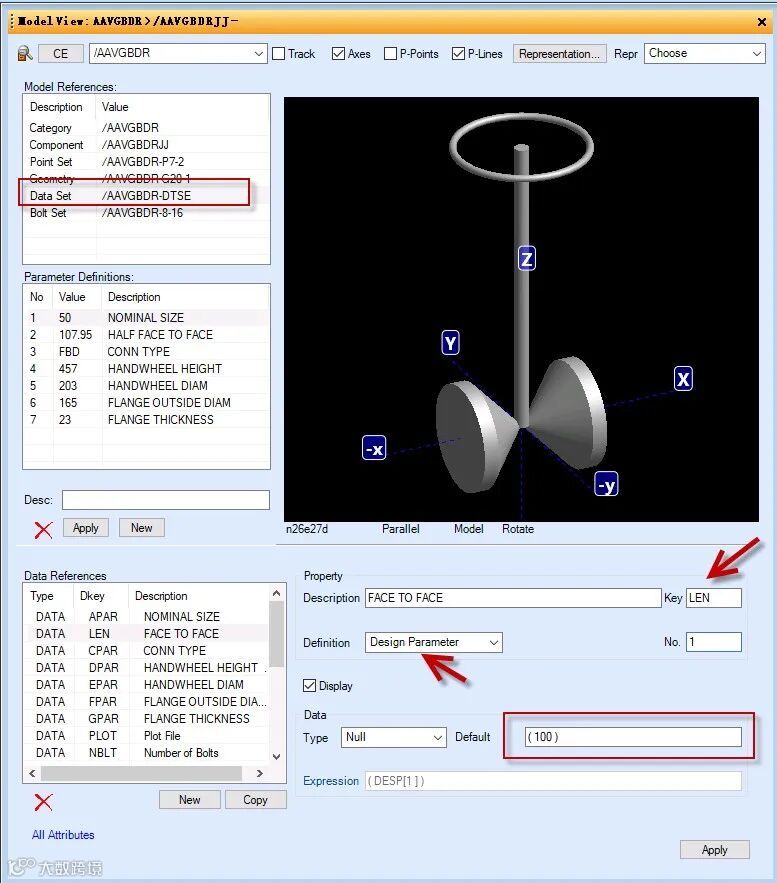Click New under Data References
Viewport: 777px width, 883px height.
click(189, 800)
